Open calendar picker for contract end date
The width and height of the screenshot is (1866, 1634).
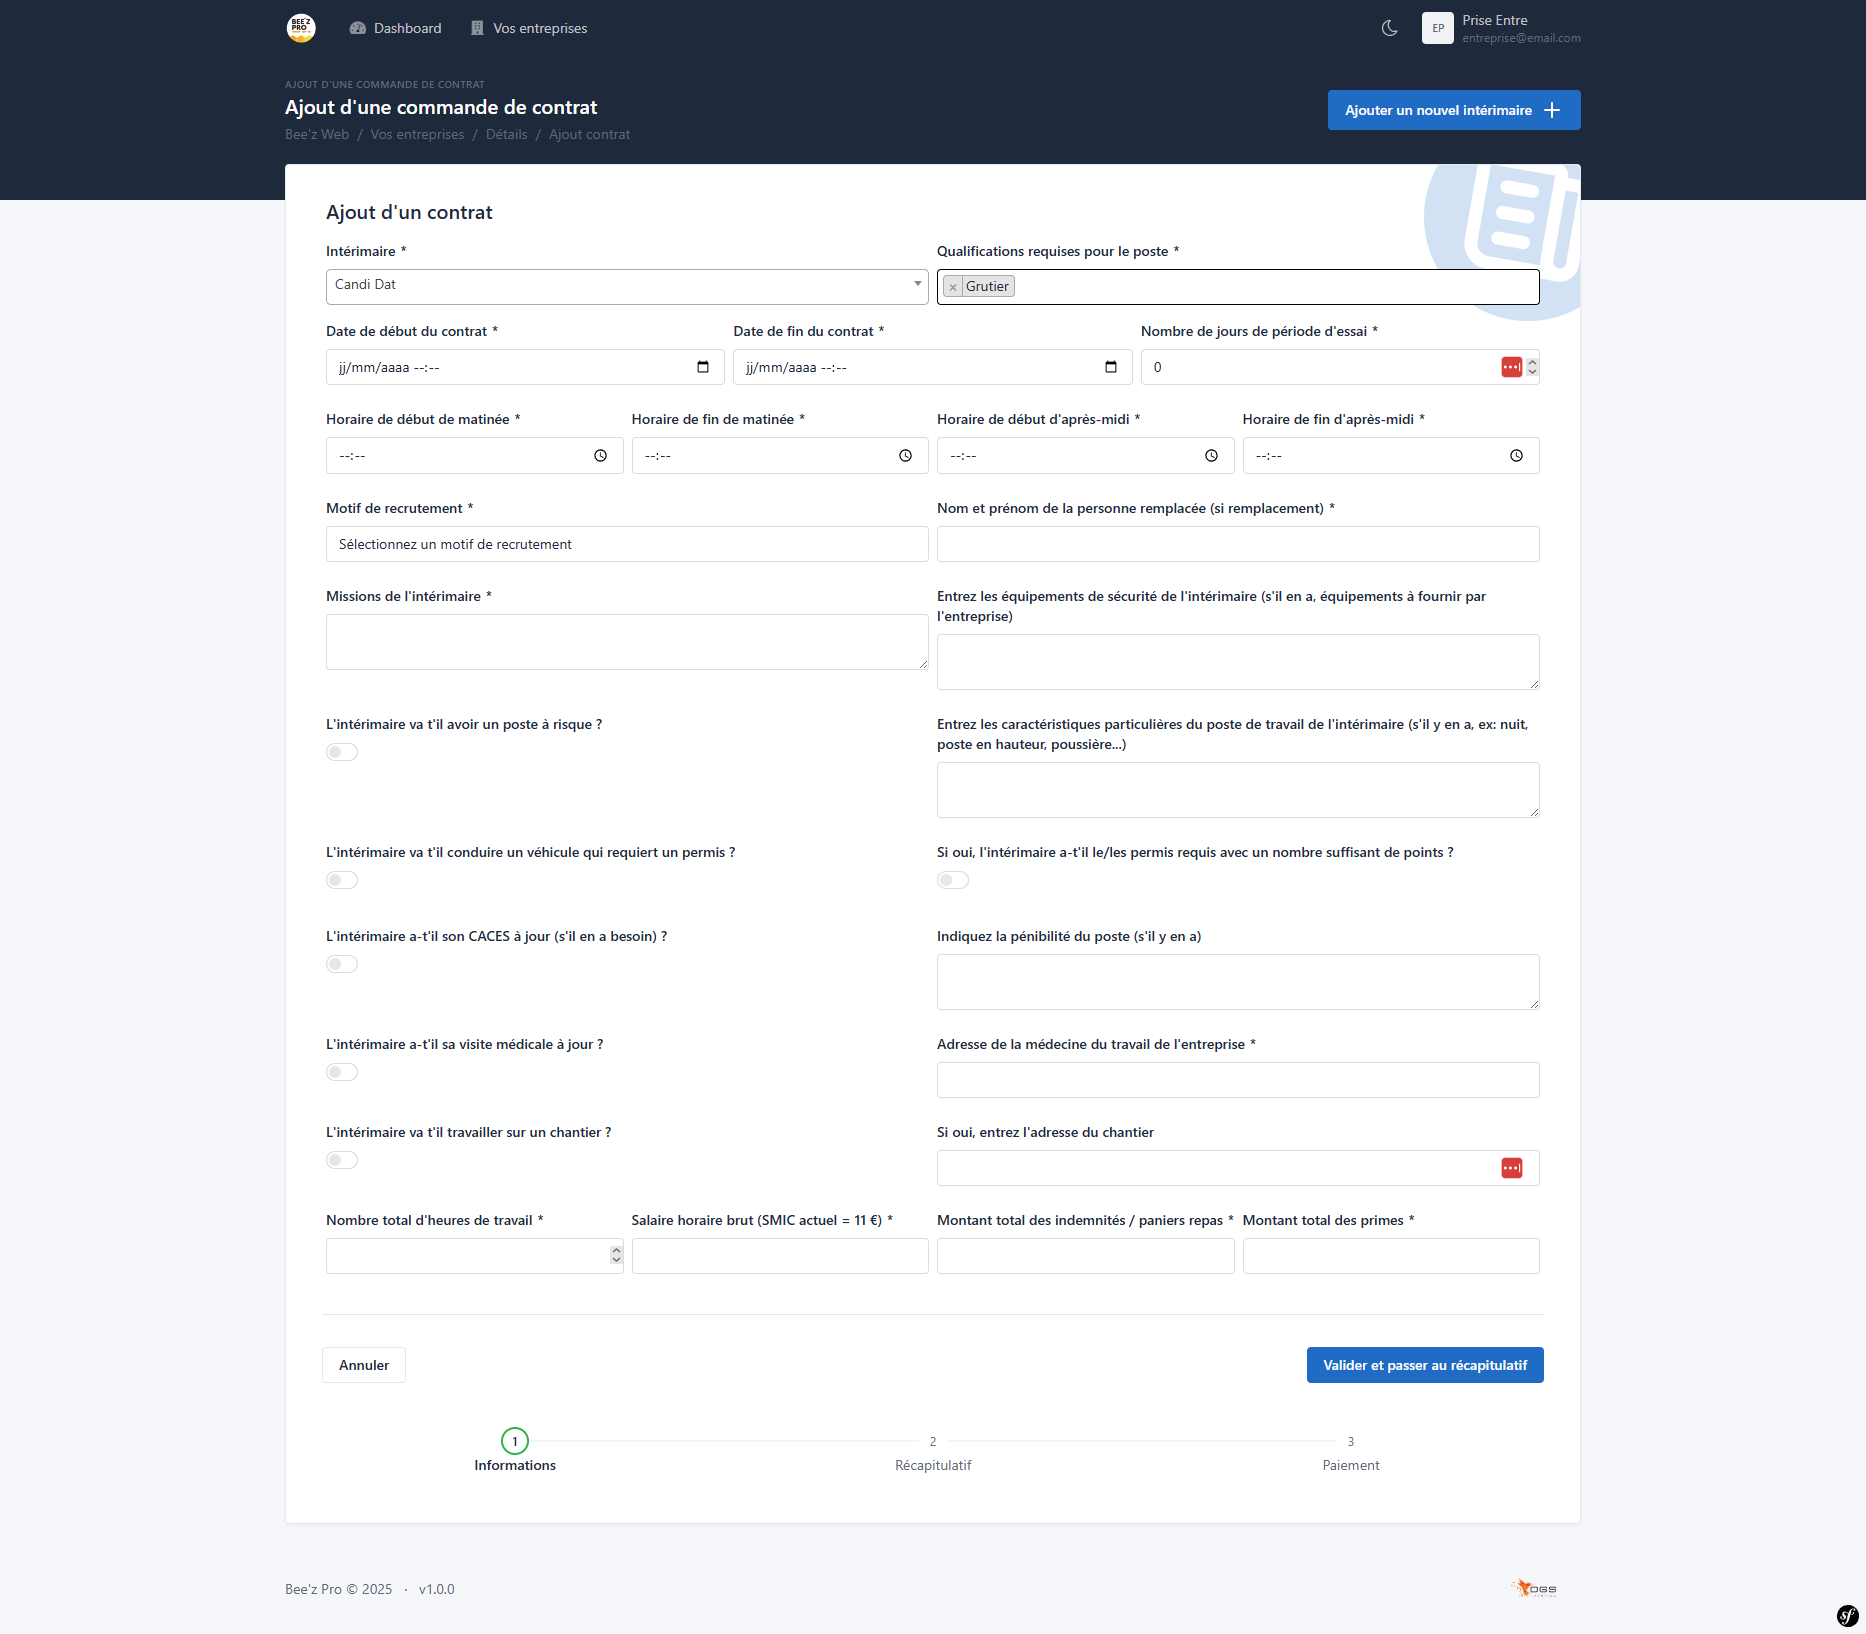(1110, 367)
